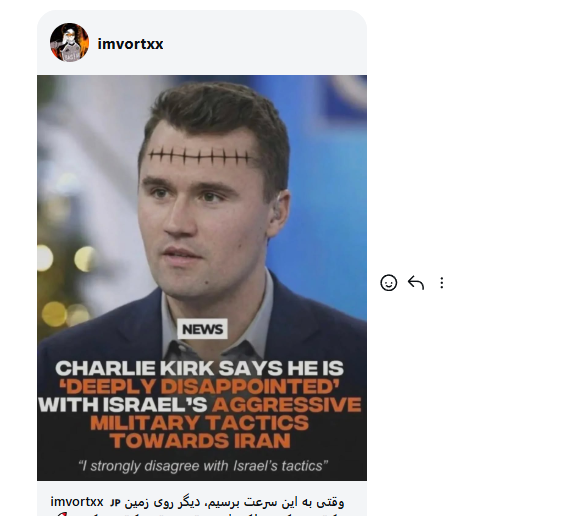
Task: Click the stitched line drawn on the forehead
Action: point(200,156)
